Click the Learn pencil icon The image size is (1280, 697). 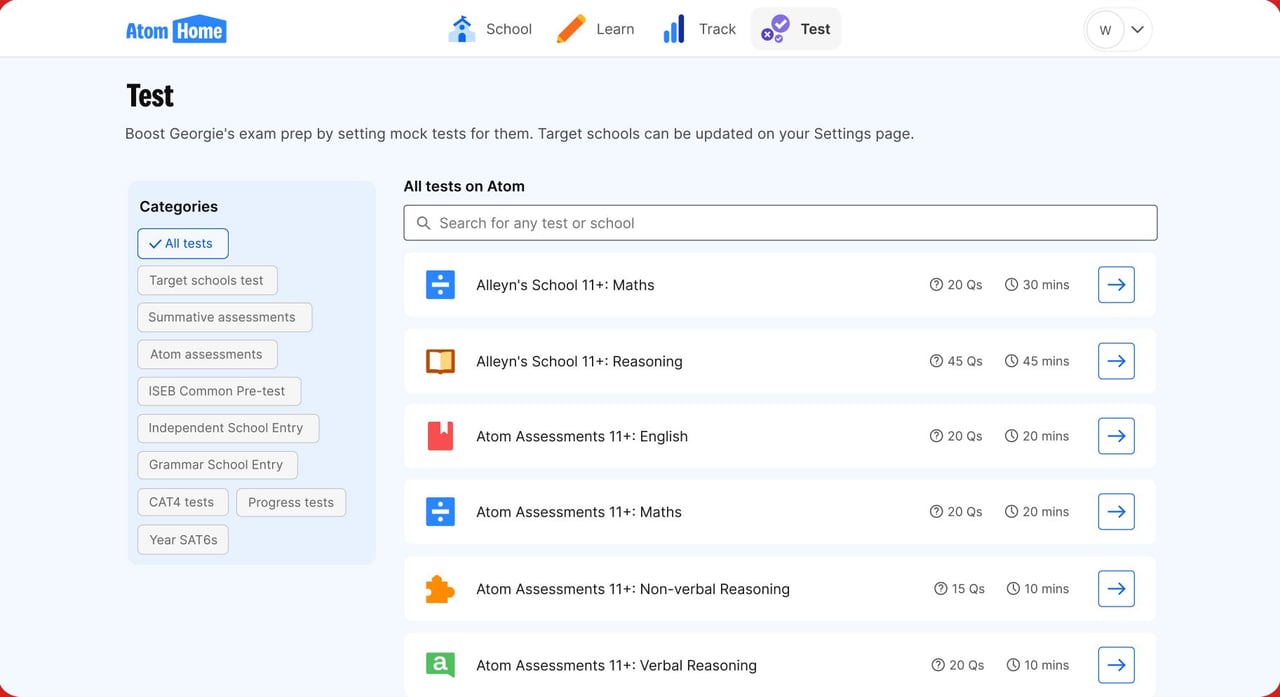click(571, 29)
